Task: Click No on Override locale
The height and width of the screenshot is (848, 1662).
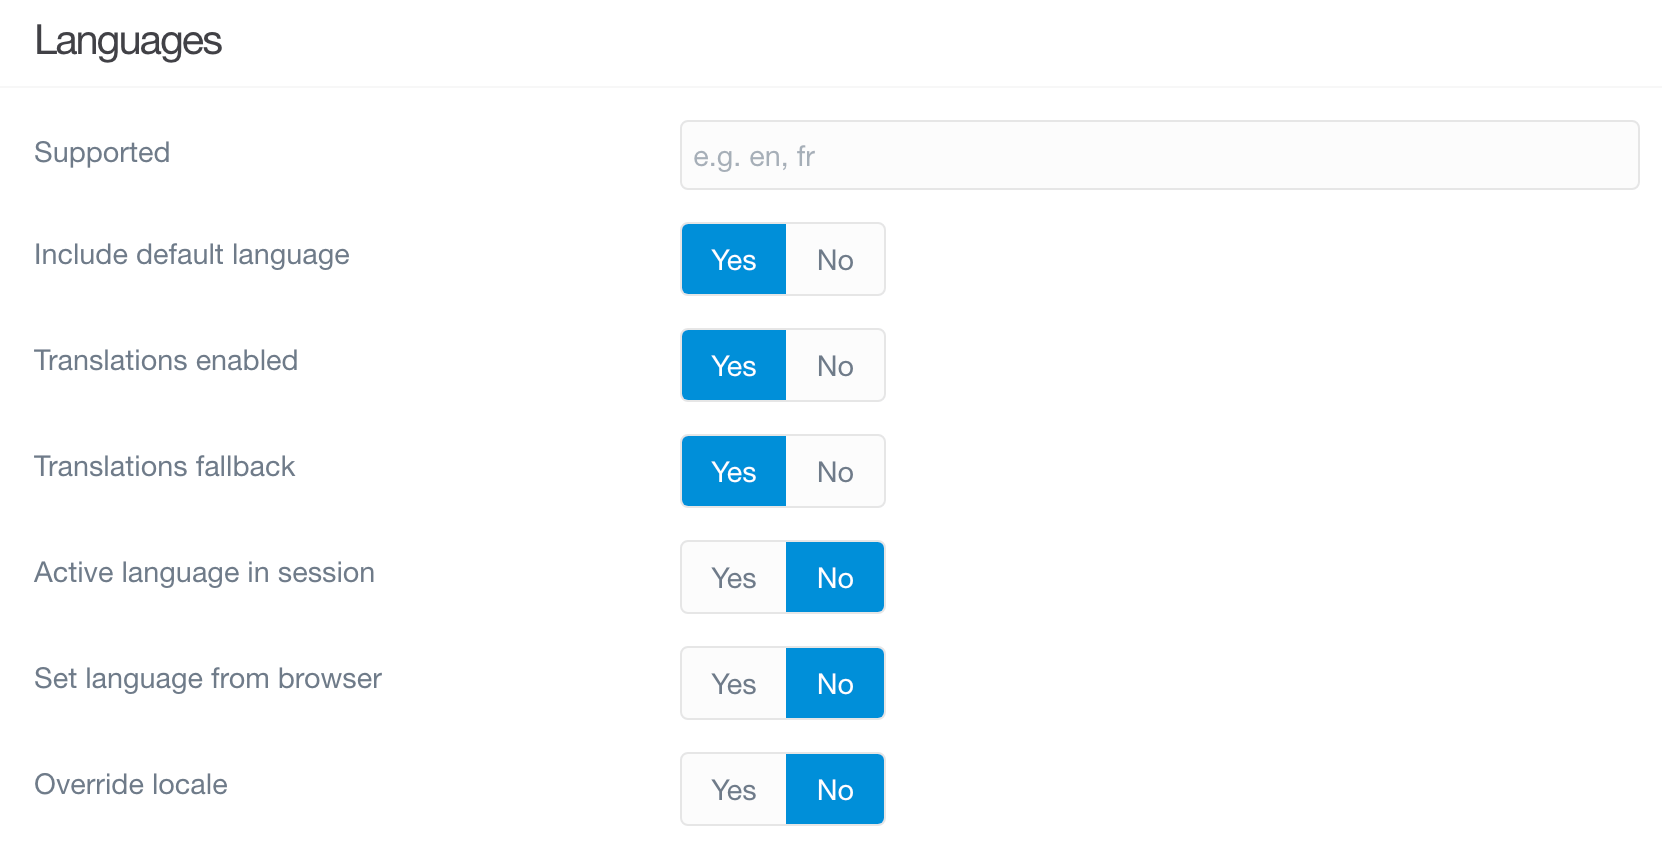Action: click(836, 789)
